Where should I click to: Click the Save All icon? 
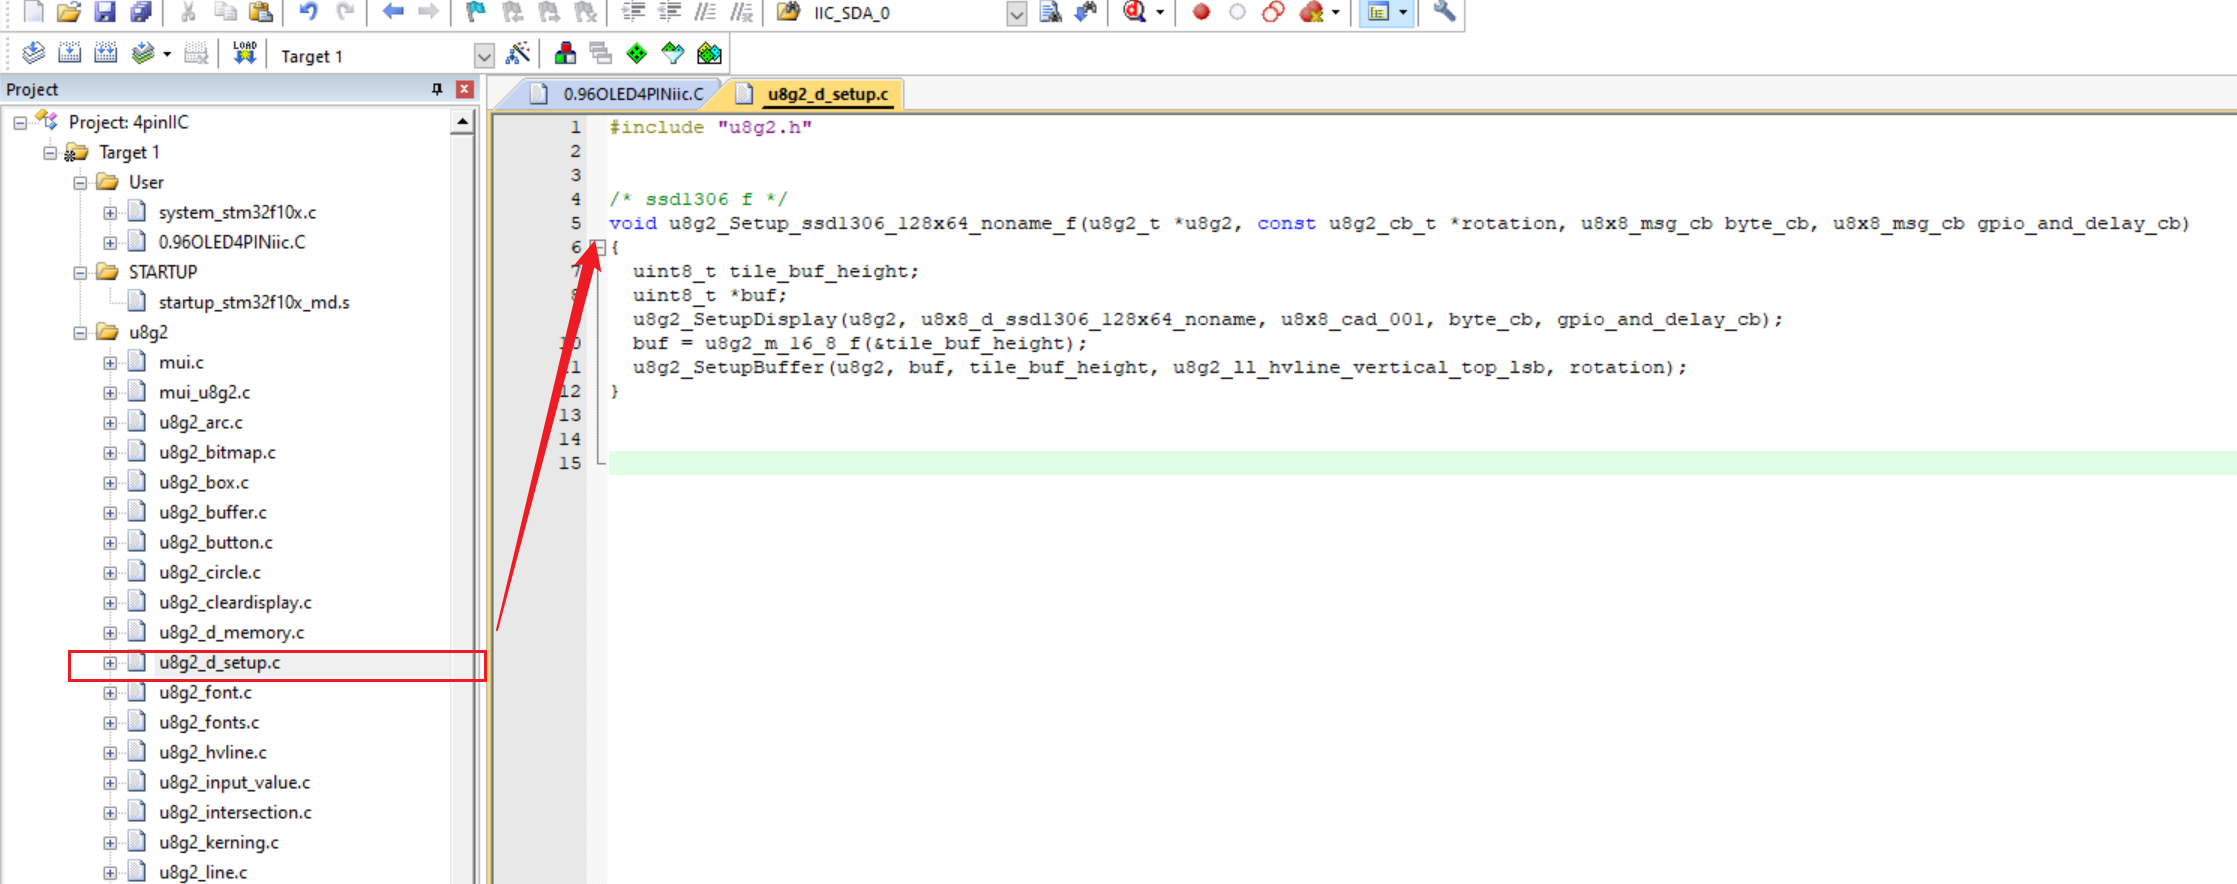(141, 12)
